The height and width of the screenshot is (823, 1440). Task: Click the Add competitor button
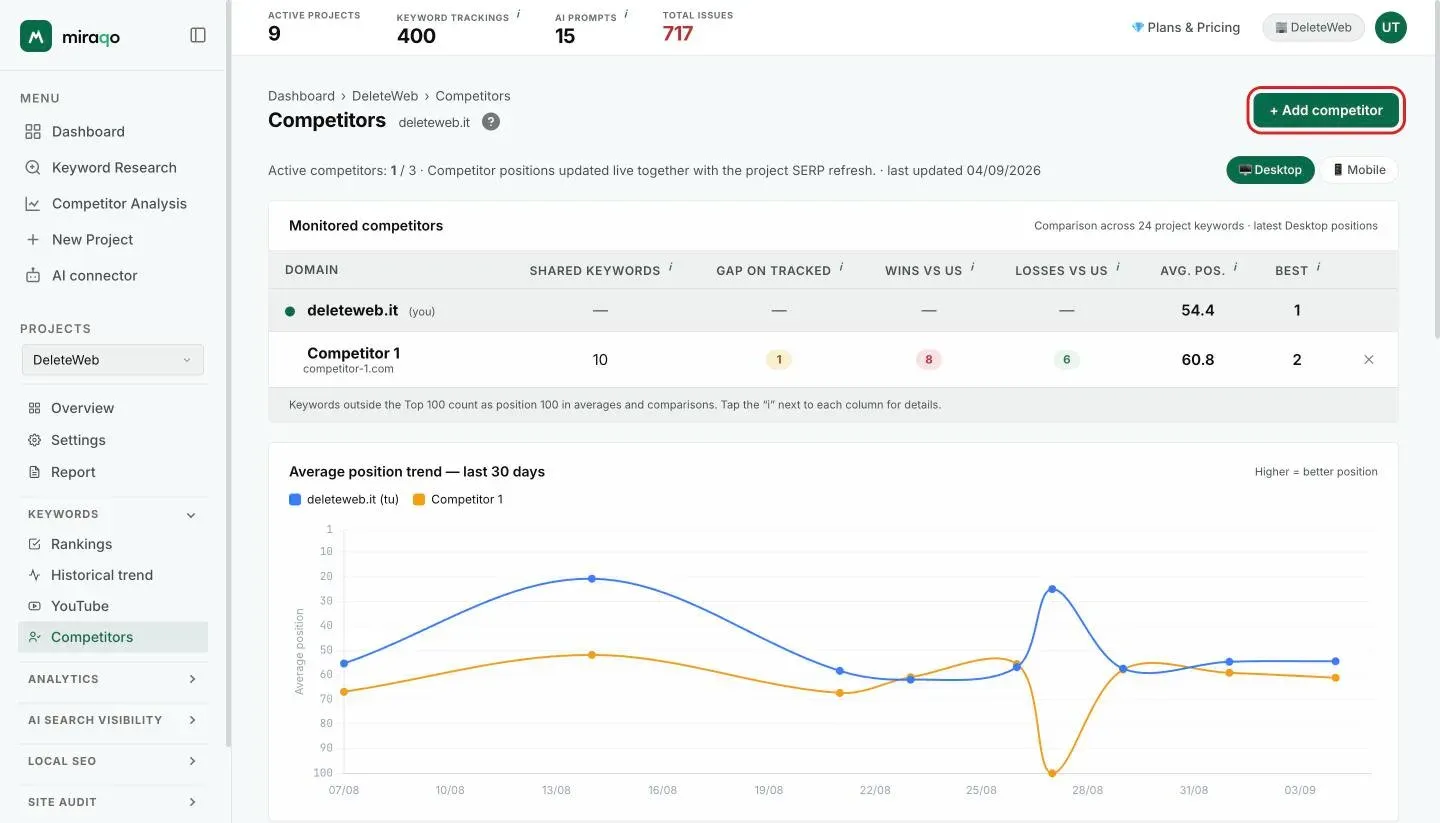pyautogui.click(x=1326, y=110)
